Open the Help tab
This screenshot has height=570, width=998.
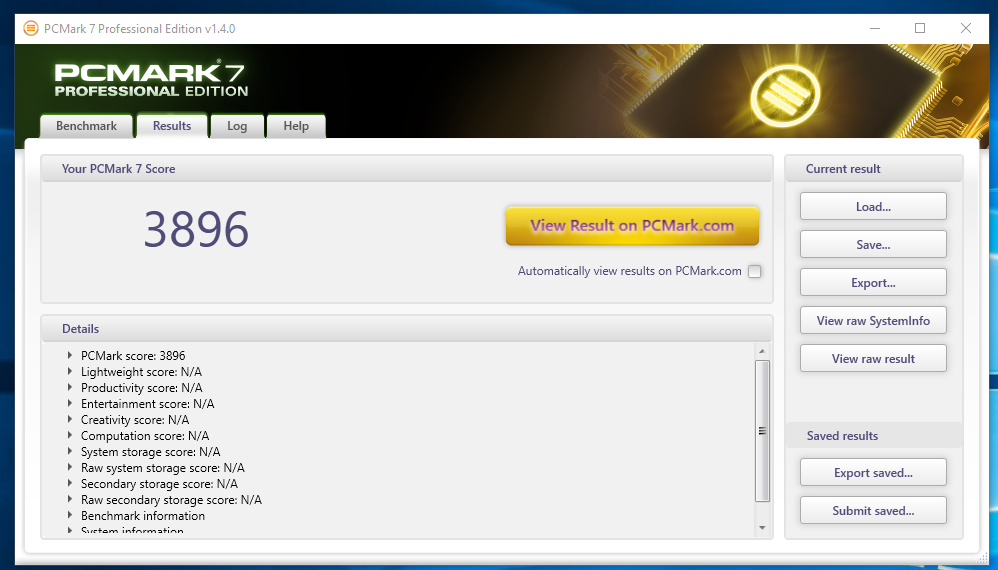[296, 126]
